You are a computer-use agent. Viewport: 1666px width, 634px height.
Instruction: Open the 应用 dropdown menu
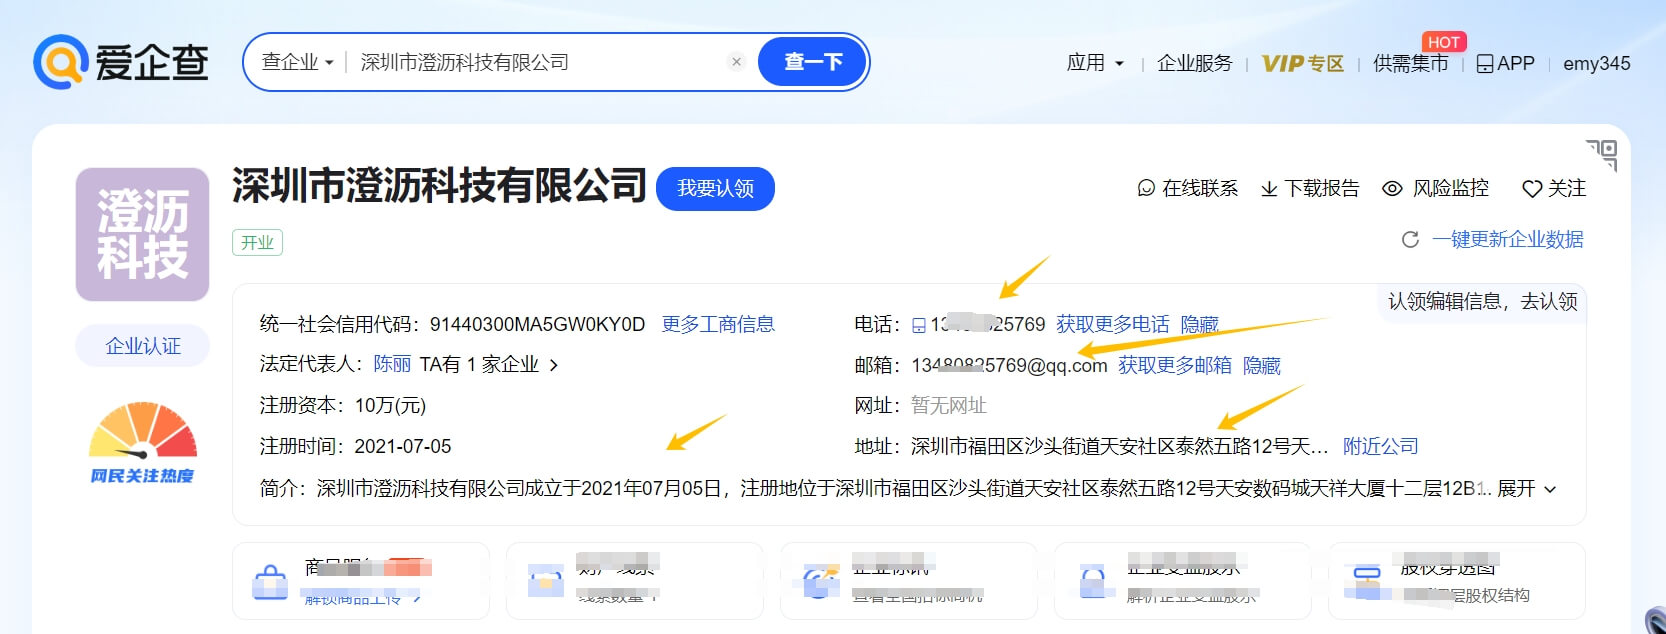(x=1095, y=63)
